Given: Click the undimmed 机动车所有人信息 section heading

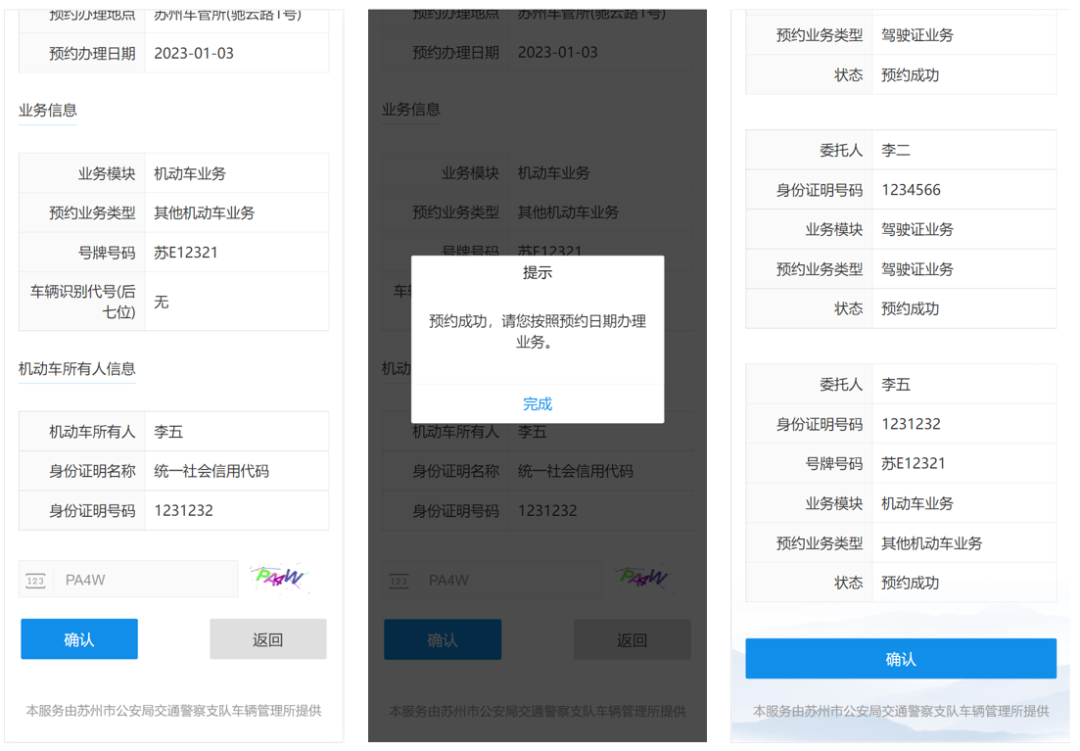Looking at the screenshot, I should tap(76, 369).
